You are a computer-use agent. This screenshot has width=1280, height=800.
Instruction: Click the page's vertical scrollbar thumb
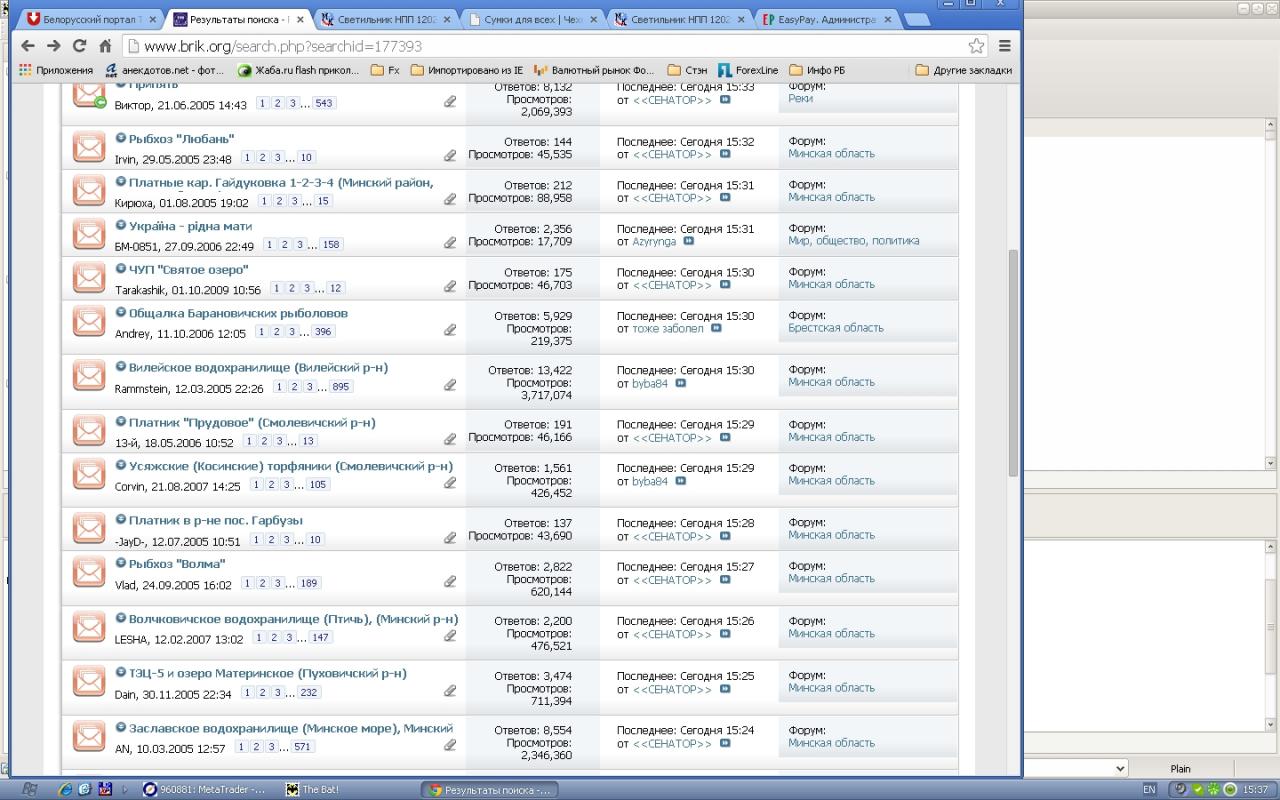tap(1012, 360)
